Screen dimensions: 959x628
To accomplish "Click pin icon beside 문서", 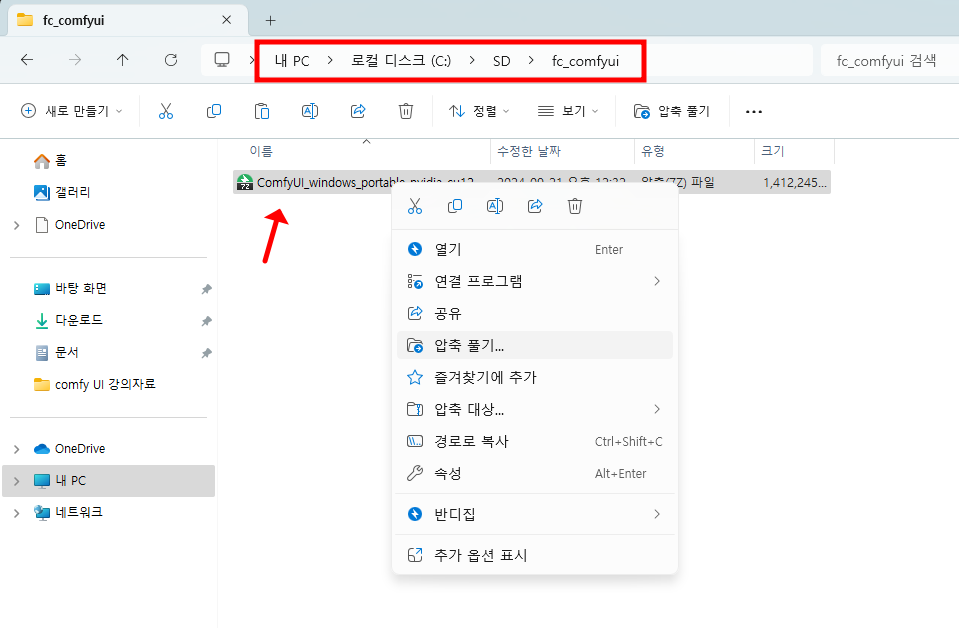I will (207, 353).
